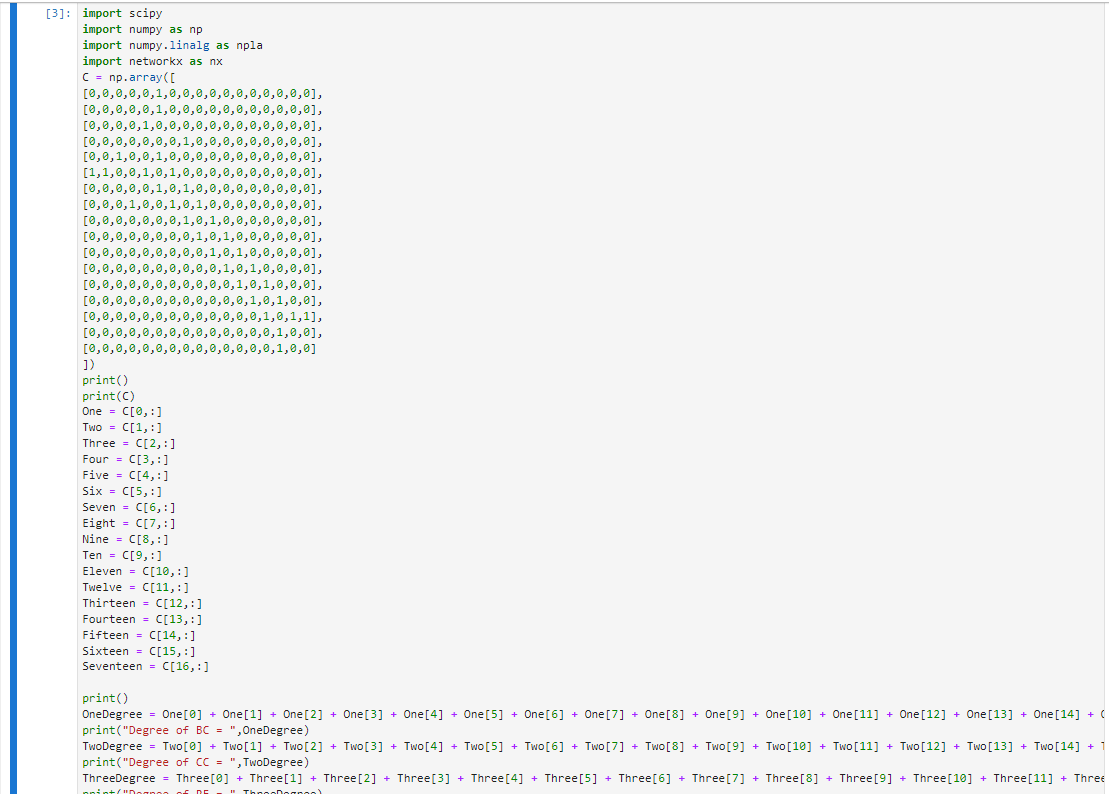Click the "OneDegree" variable being assigned
1109x794 pixels.
coord(112,714)
